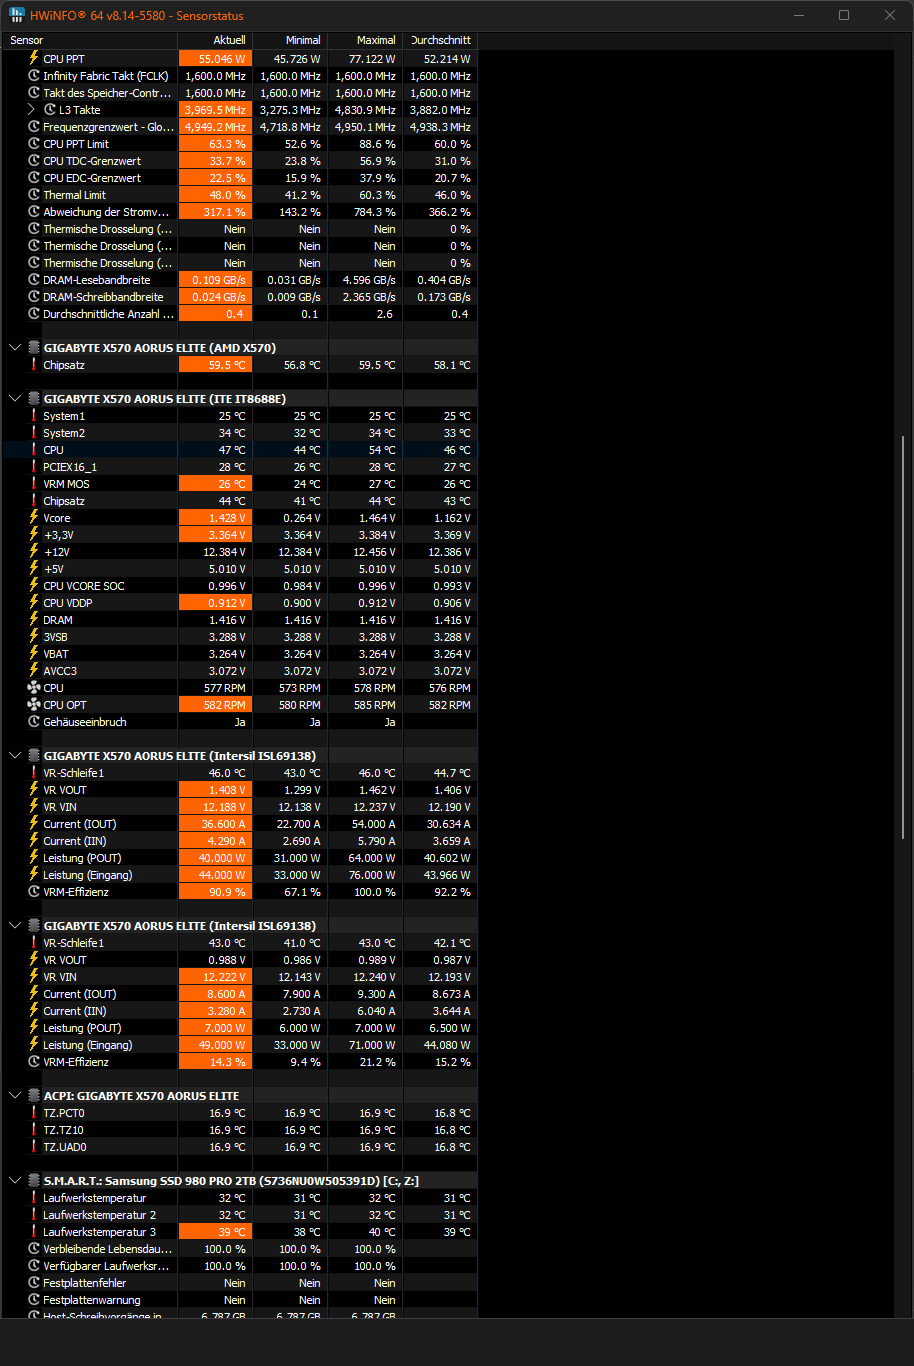Click the icon beside DRAM-Lesebandbreite
This screenshot has height=1366, width=914.
tap(34, 280)
